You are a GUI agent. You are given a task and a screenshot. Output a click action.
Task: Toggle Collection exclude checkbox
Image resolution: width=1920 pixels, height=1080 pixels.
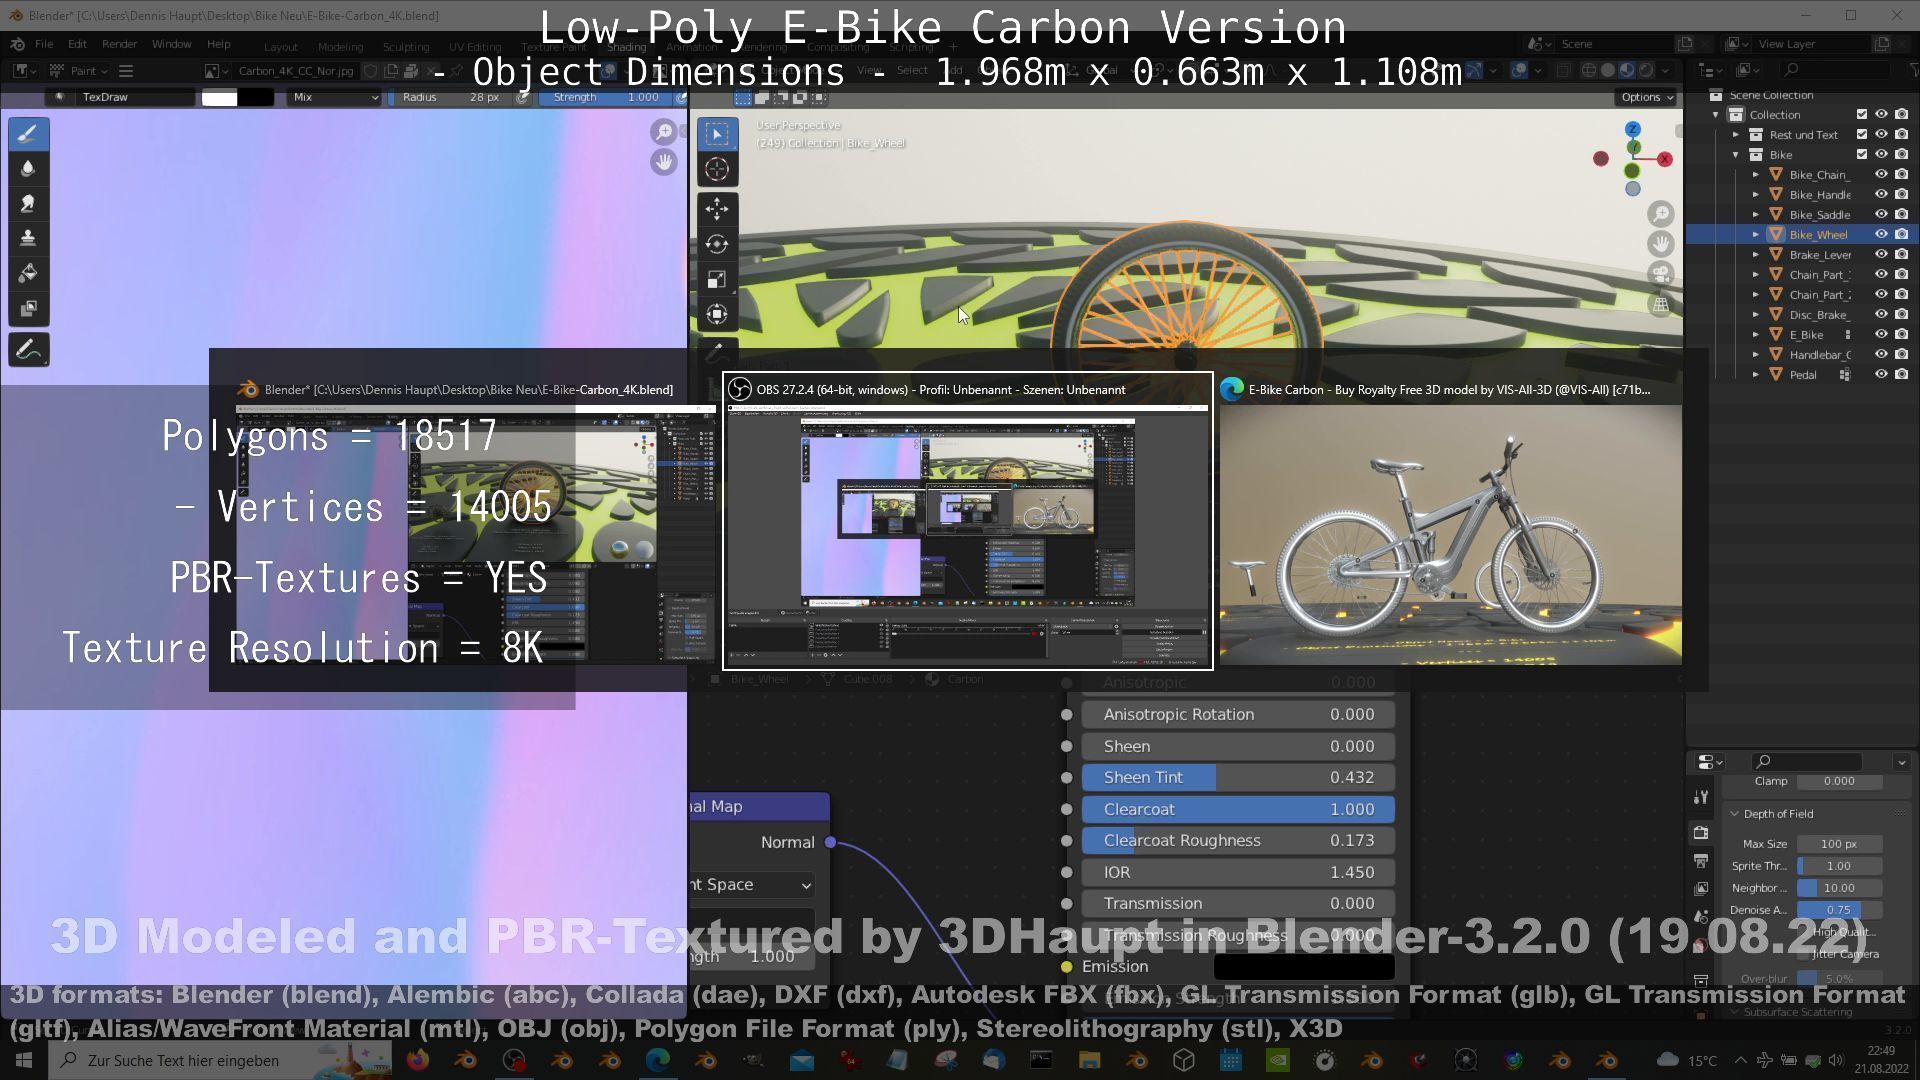1862,115
